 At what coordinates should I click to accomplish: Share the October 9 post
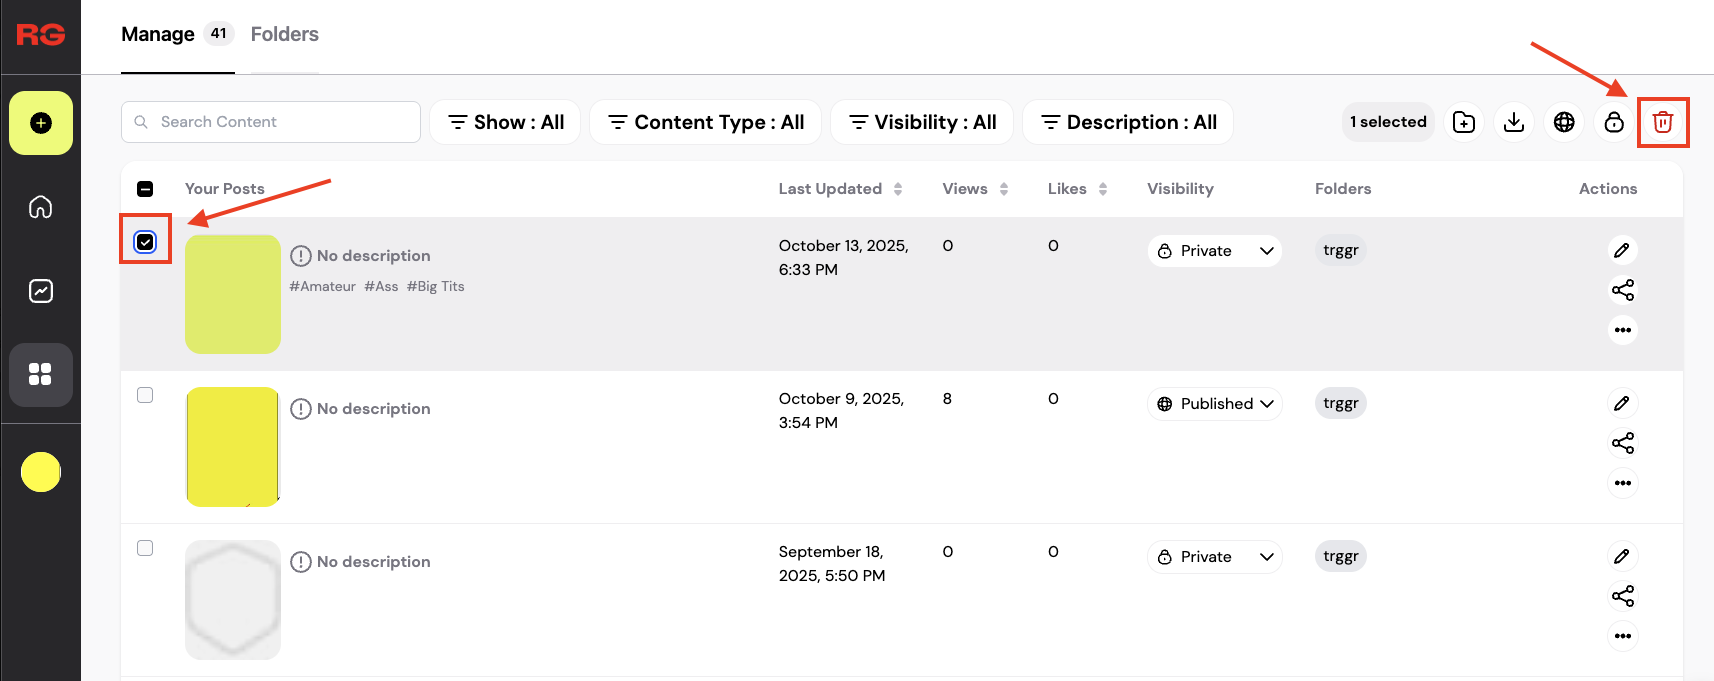1622,443
